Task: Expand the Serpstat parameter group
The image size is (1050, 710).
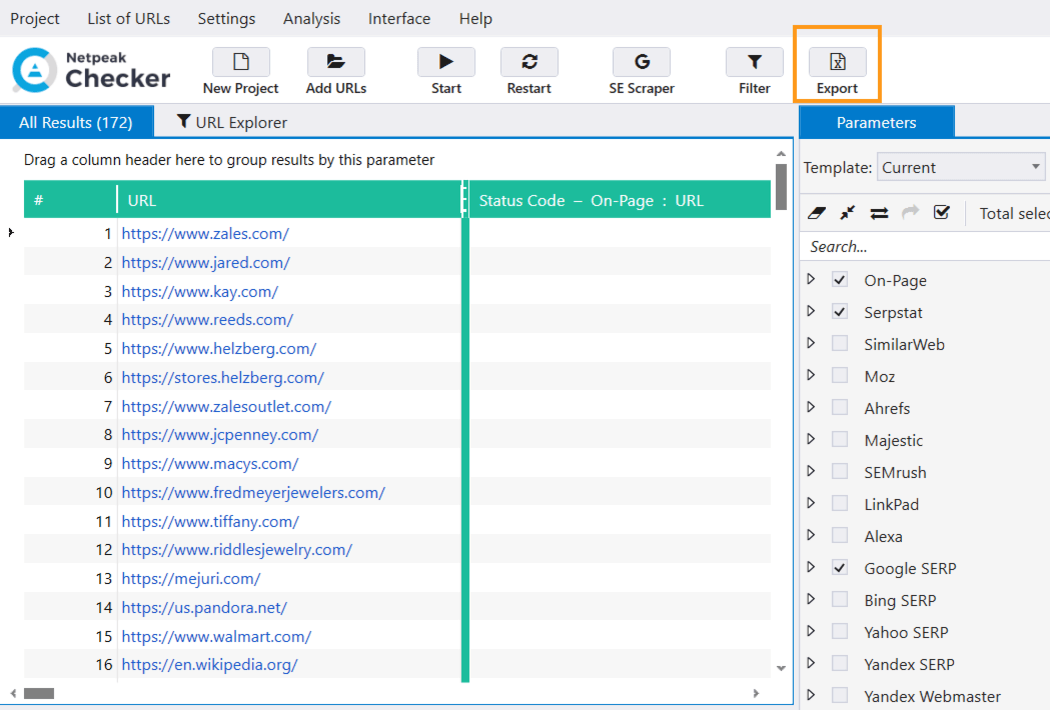Action: [x=811, y=311]
